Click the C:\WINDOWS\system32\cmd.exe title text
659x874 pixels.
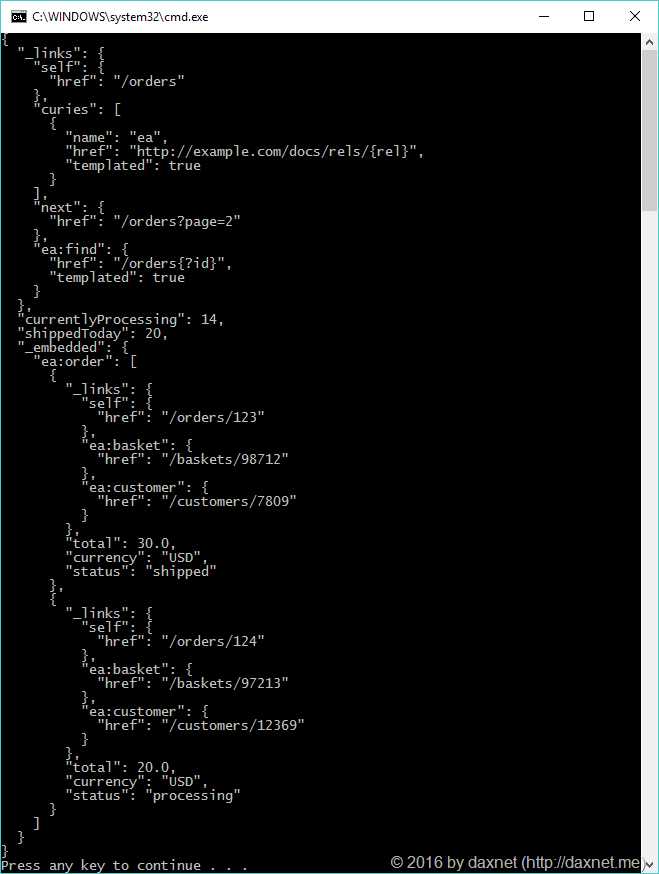pyautogui.click(x=120, y=17)
